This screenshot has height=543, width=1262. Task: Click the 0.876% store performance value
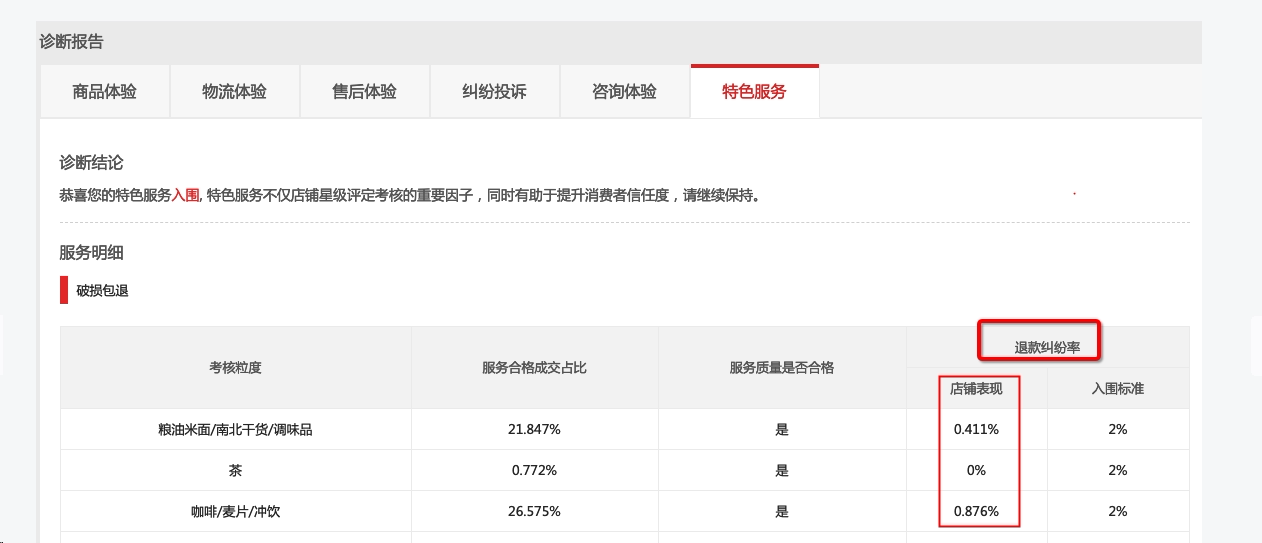point(976,511)
